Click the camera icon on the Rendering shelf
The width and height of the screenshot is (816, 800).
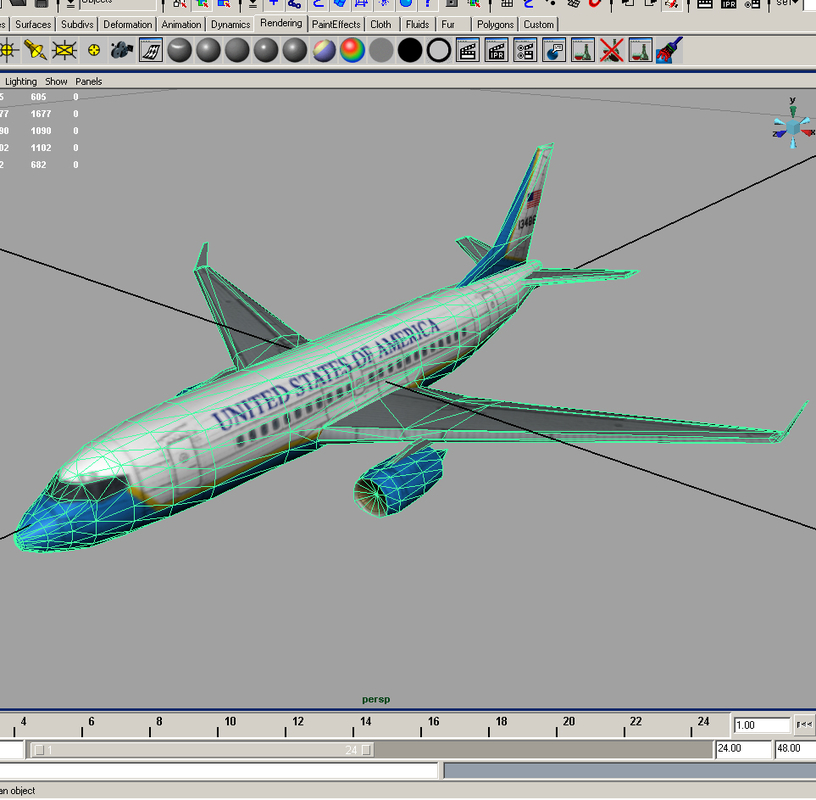122,50
